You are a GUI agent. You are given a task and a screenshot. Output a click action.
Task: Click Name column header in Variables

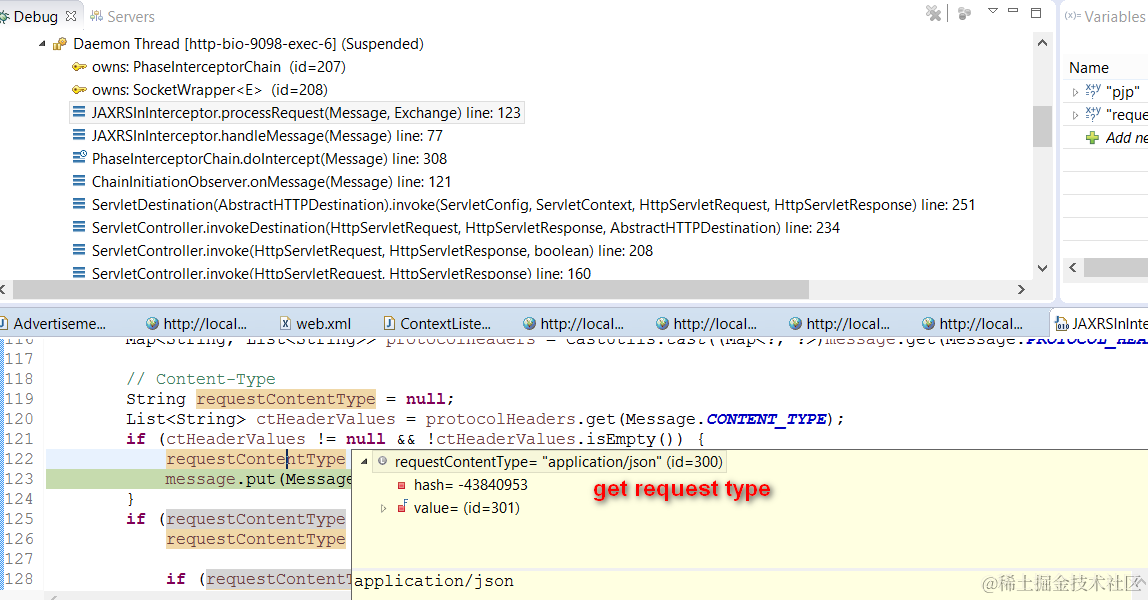1089,67
